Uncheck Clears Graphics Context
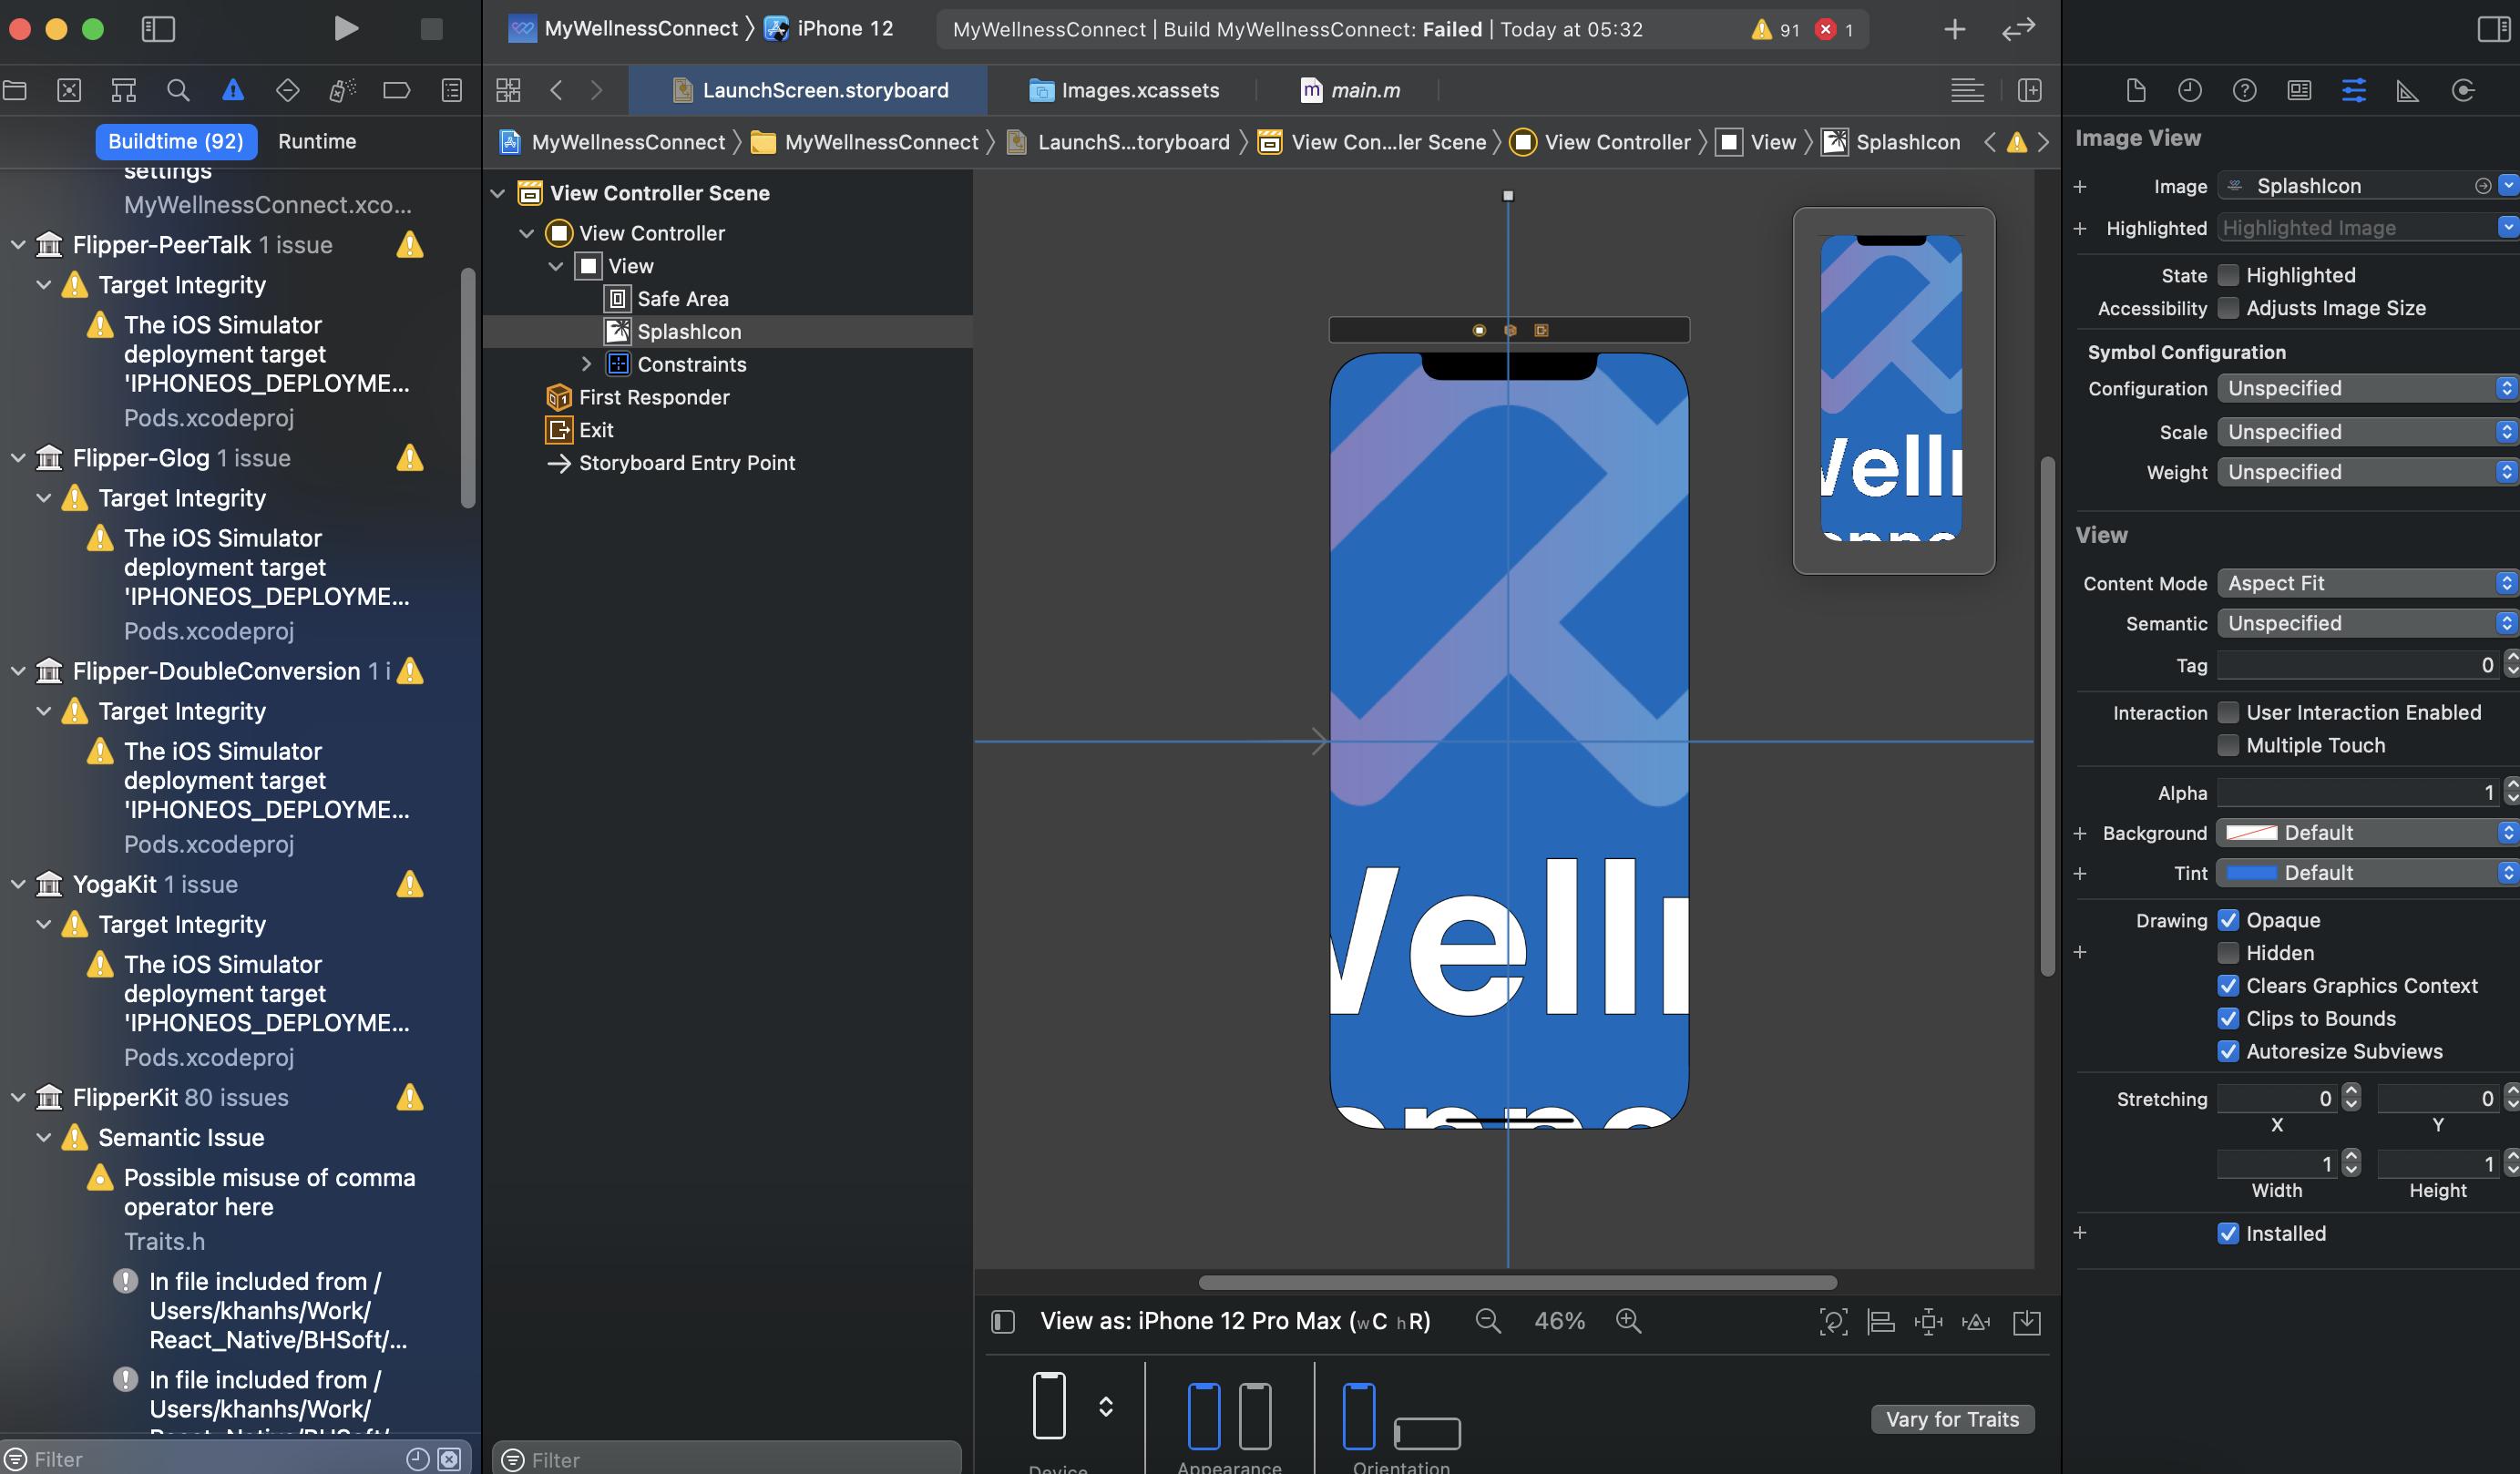The image size is (2520, 1474). pos(2228,986)
